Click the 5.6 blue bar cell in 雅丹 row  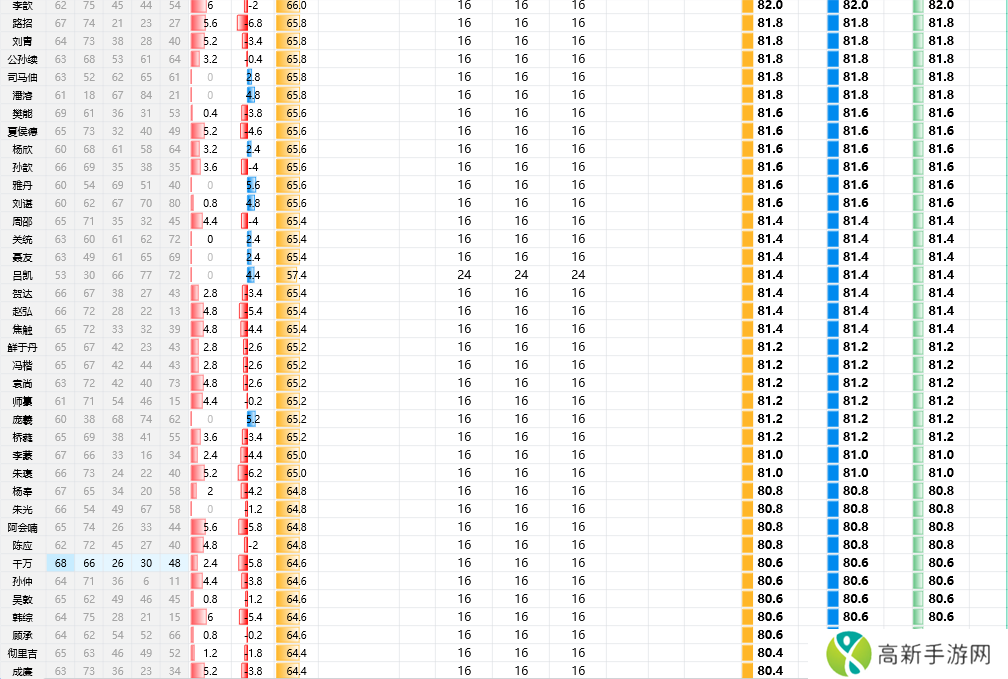pos(252,185)
